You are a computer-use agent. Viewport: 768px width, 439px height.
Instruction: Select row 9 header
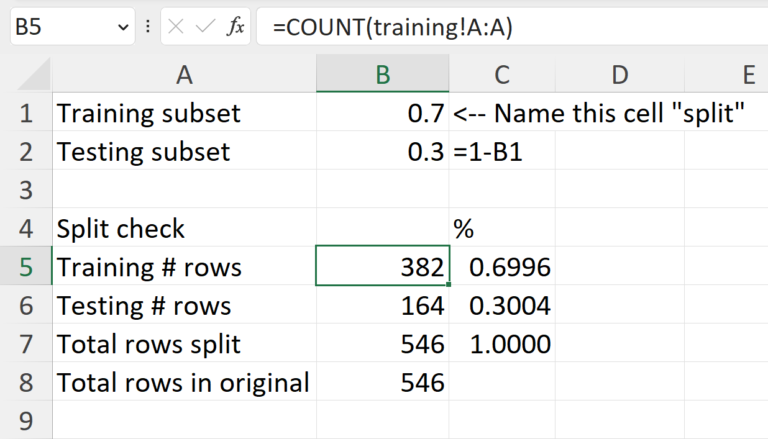(x=26, y=420)
